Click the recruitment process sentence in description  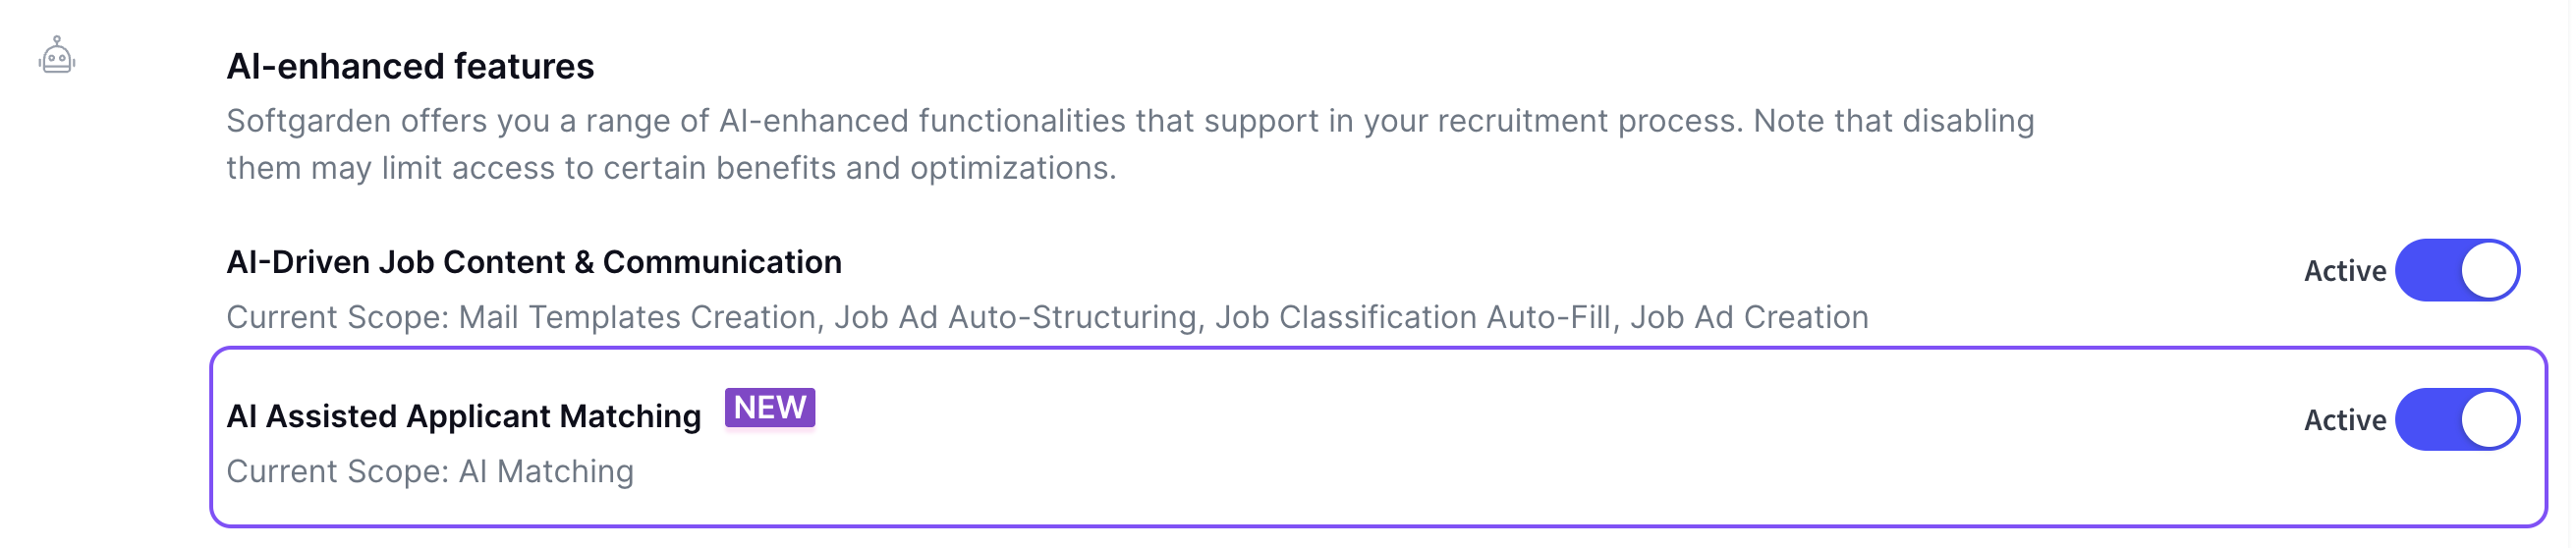tap(984, 121)
